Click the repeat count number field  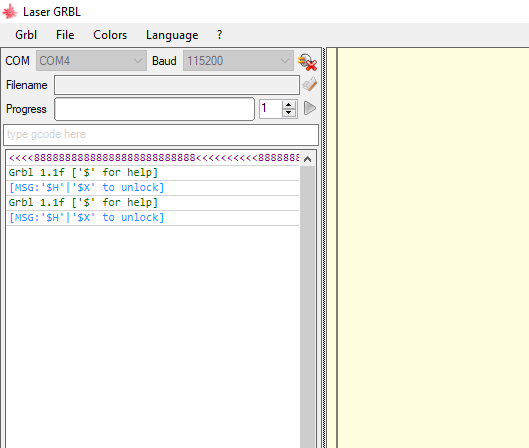click(x=271, y=109)
